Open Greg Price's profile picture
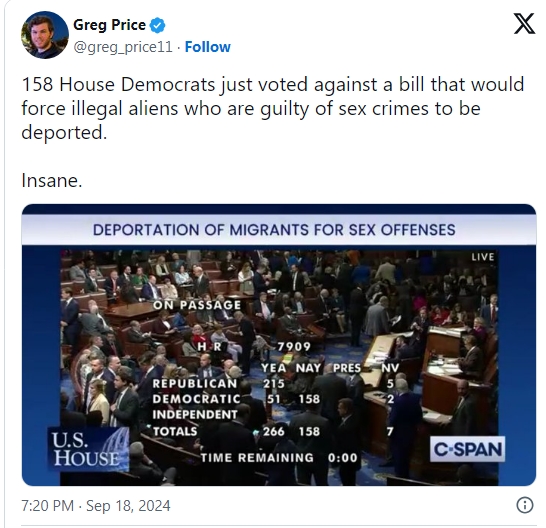This screenshot has width=546, height=528. pyautogui.click(x=45, y=35)
